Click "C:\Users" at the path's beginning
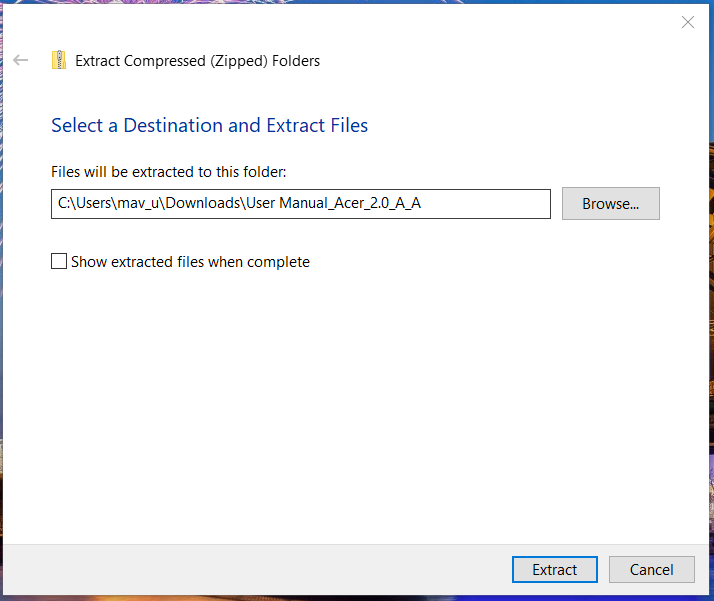714x601 pixels. (85, 204)
